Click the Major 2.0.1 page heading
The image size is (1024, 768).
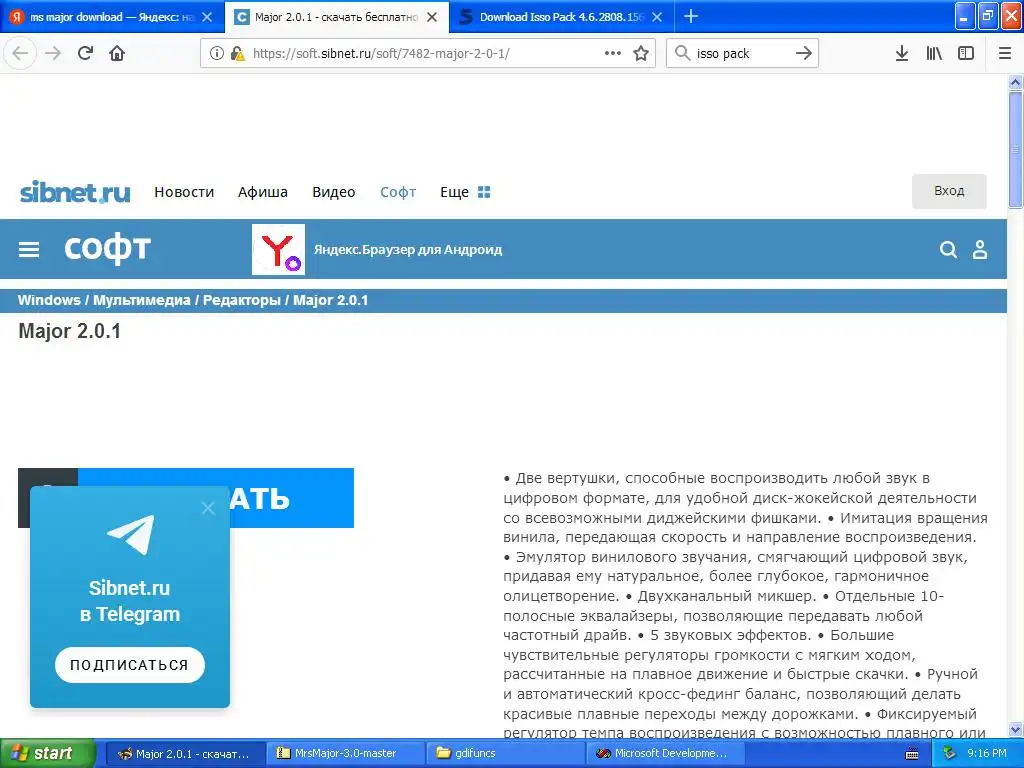pos(69,331)
